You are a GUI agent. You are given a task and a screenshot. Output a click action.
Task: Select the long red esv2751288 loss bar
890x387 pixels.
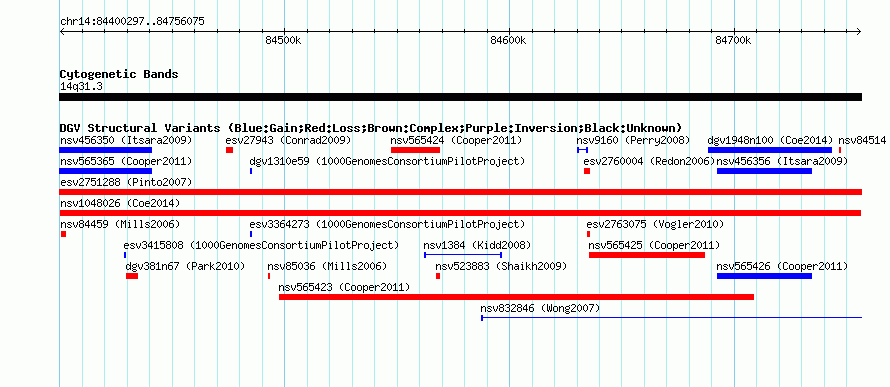(x=461, y=192)
